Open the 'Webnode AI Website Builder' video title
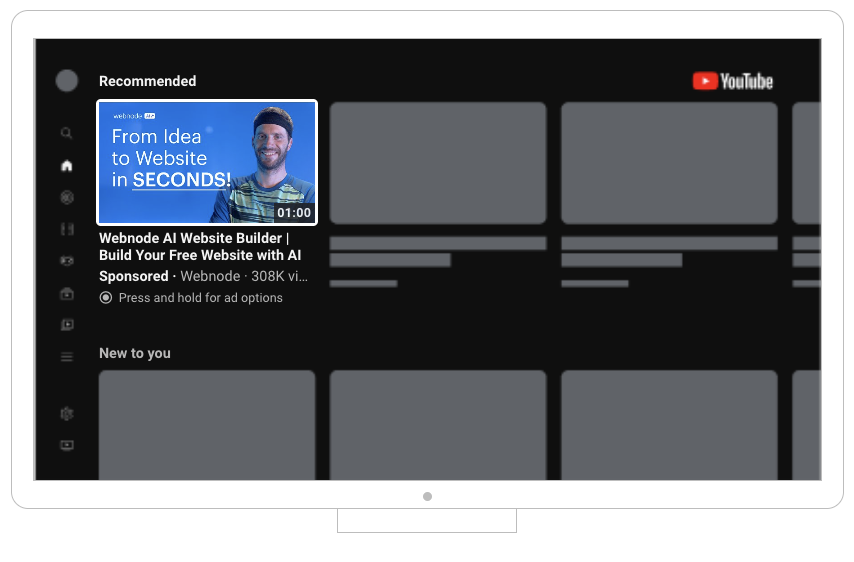 [x=200, y=247]
